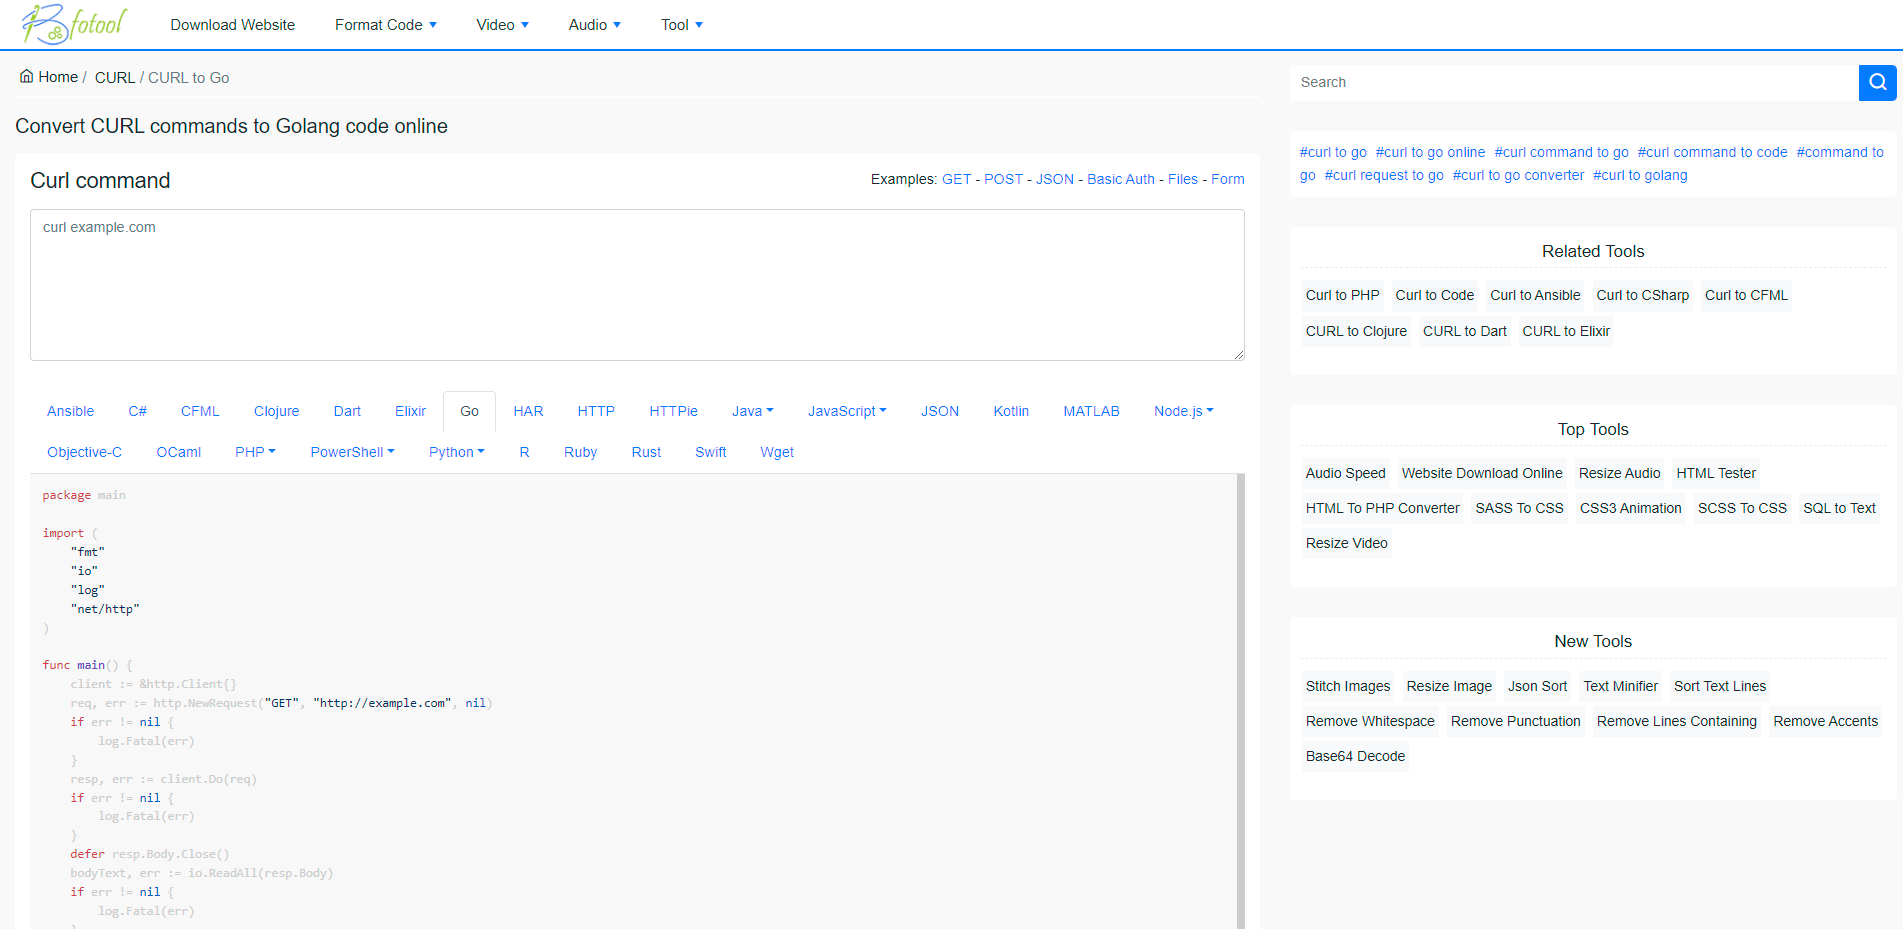Switch to the HTTPie tab
This screenshot has height=929, width=1903.
pyautogui.click(x=673, y=411)
